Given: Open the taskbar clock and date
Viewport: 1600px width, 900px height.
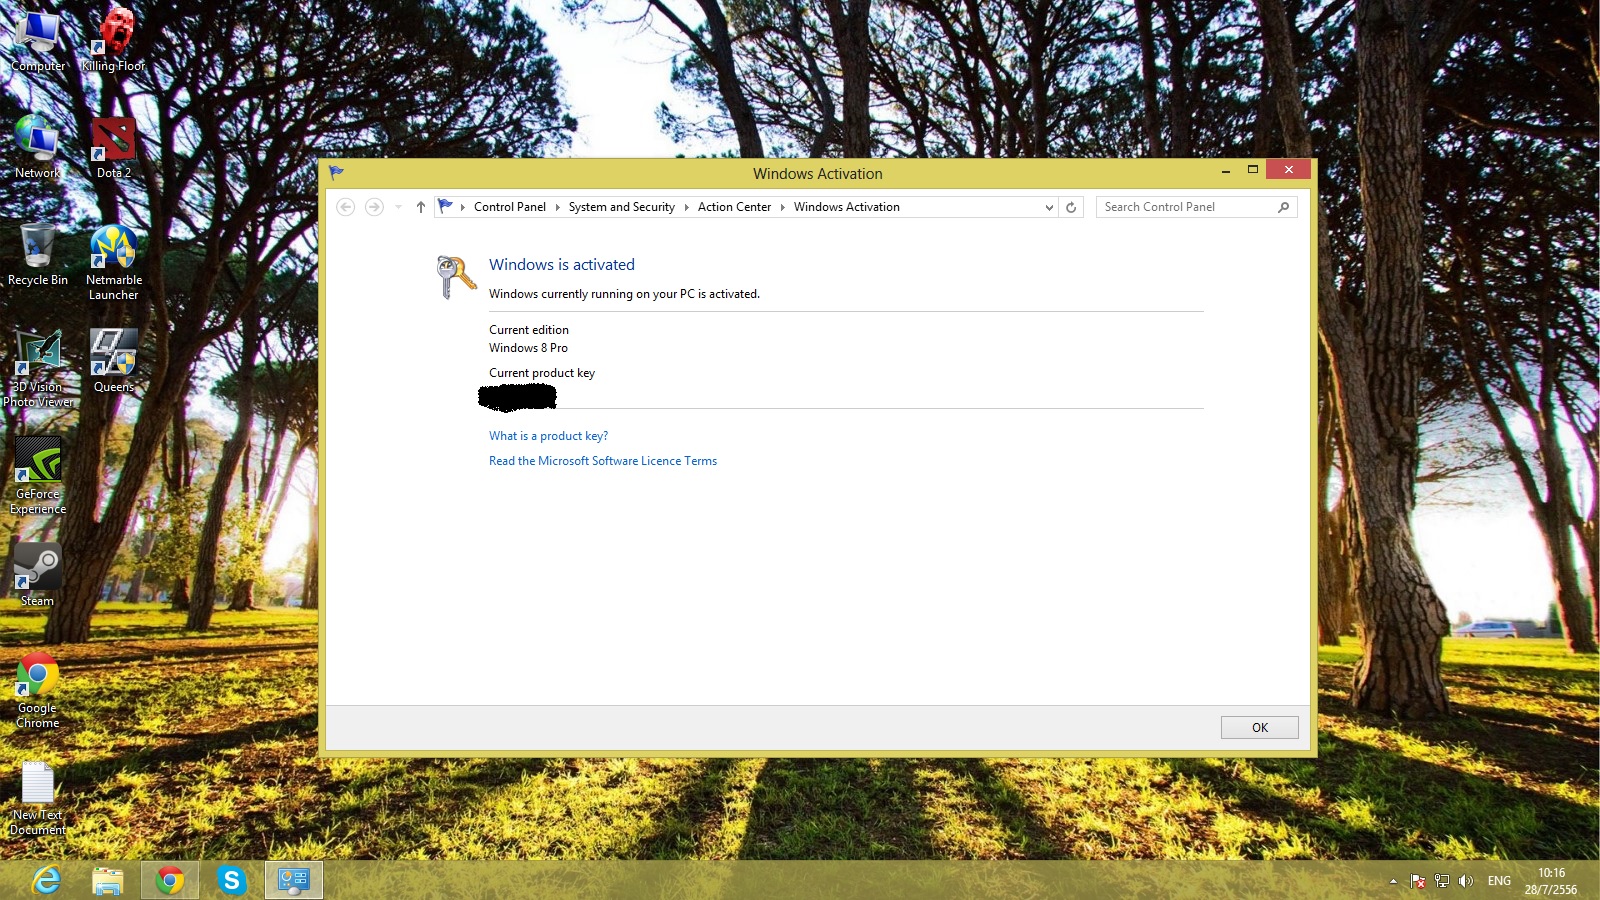Looking at the screenshot, I should (1551, 881).
